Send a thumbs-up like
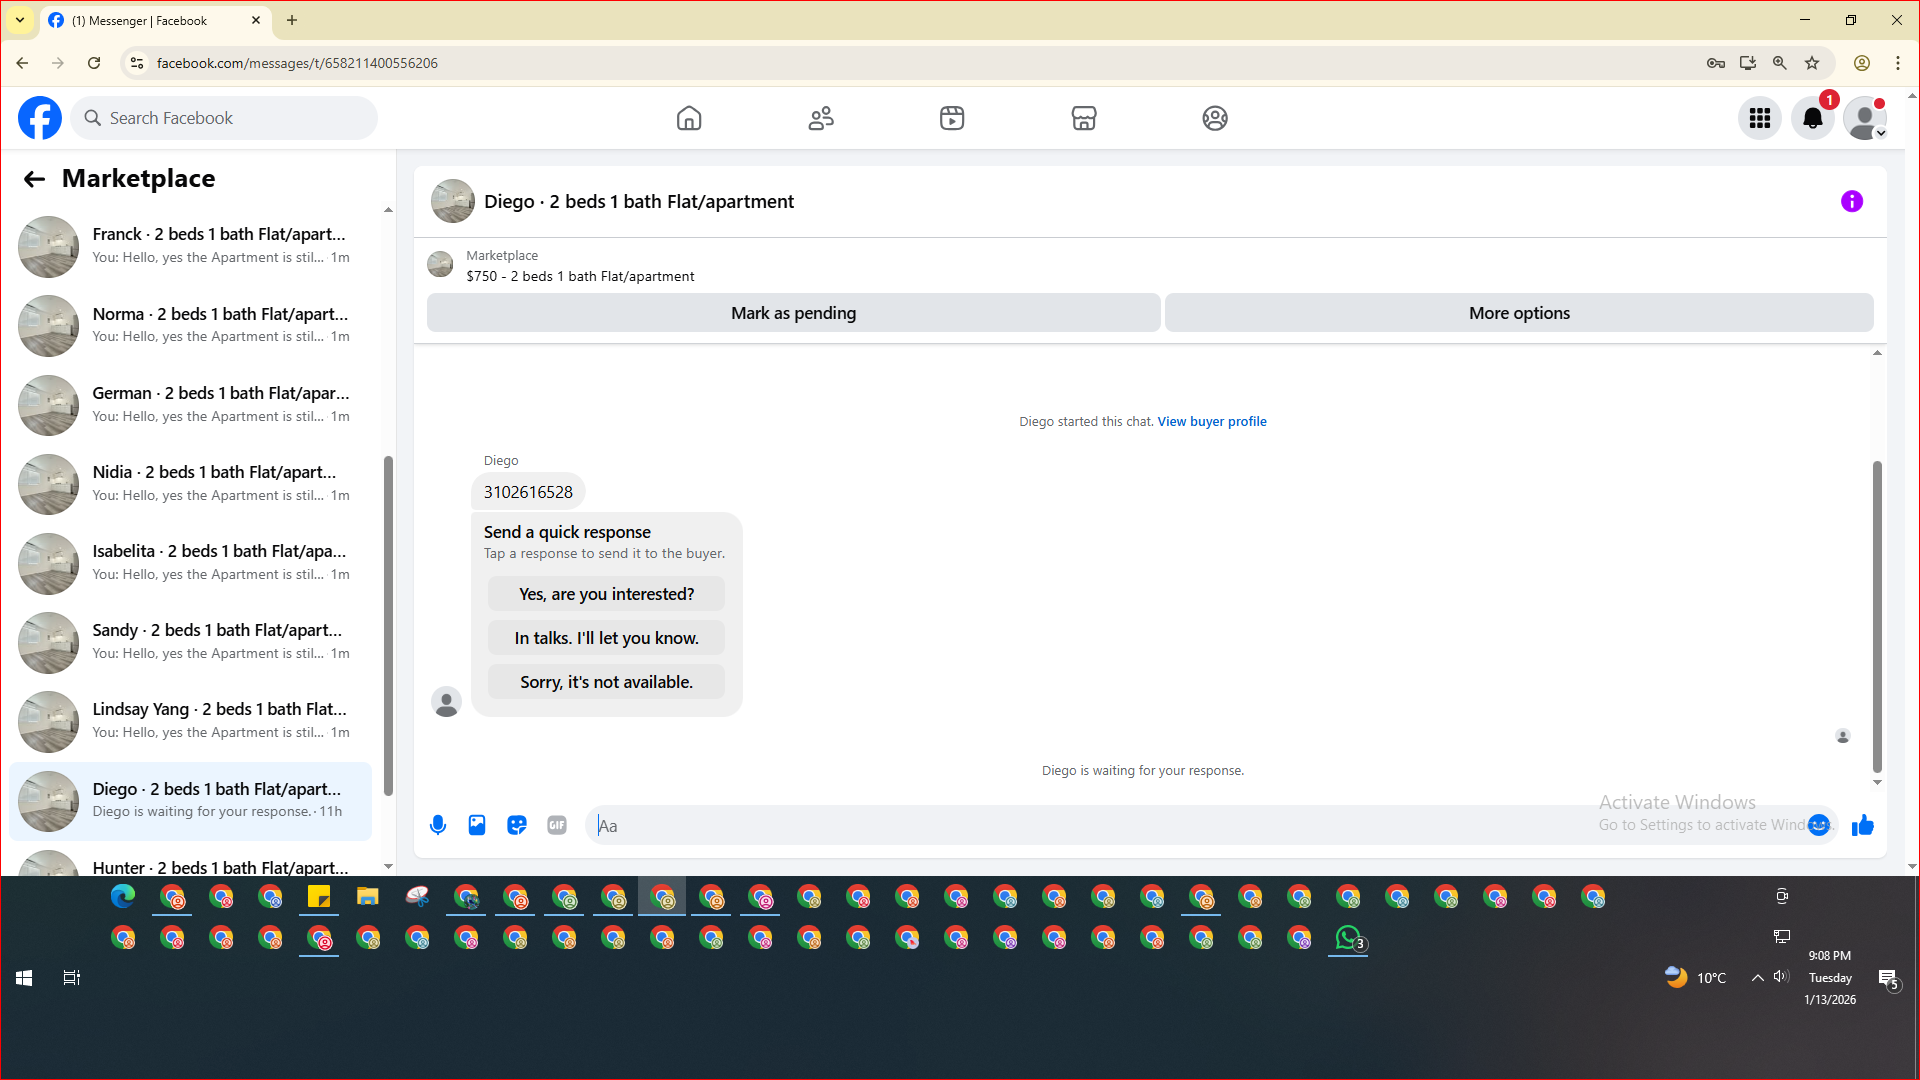The image size is (1920, 1080). (1862, 825)
